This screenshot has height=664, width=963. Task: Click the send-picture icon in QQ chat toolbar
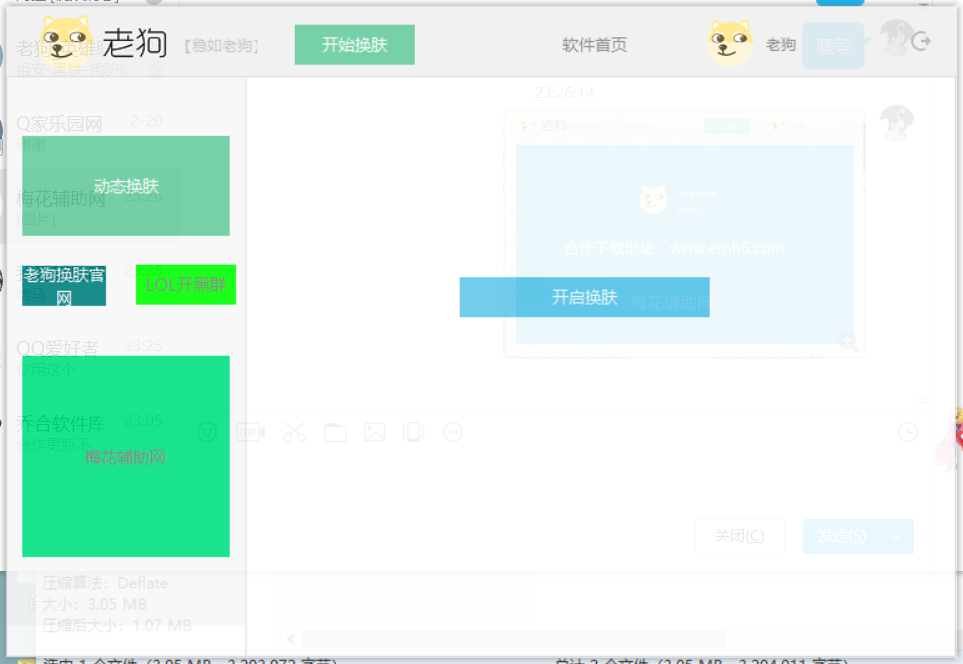[375, 432]
